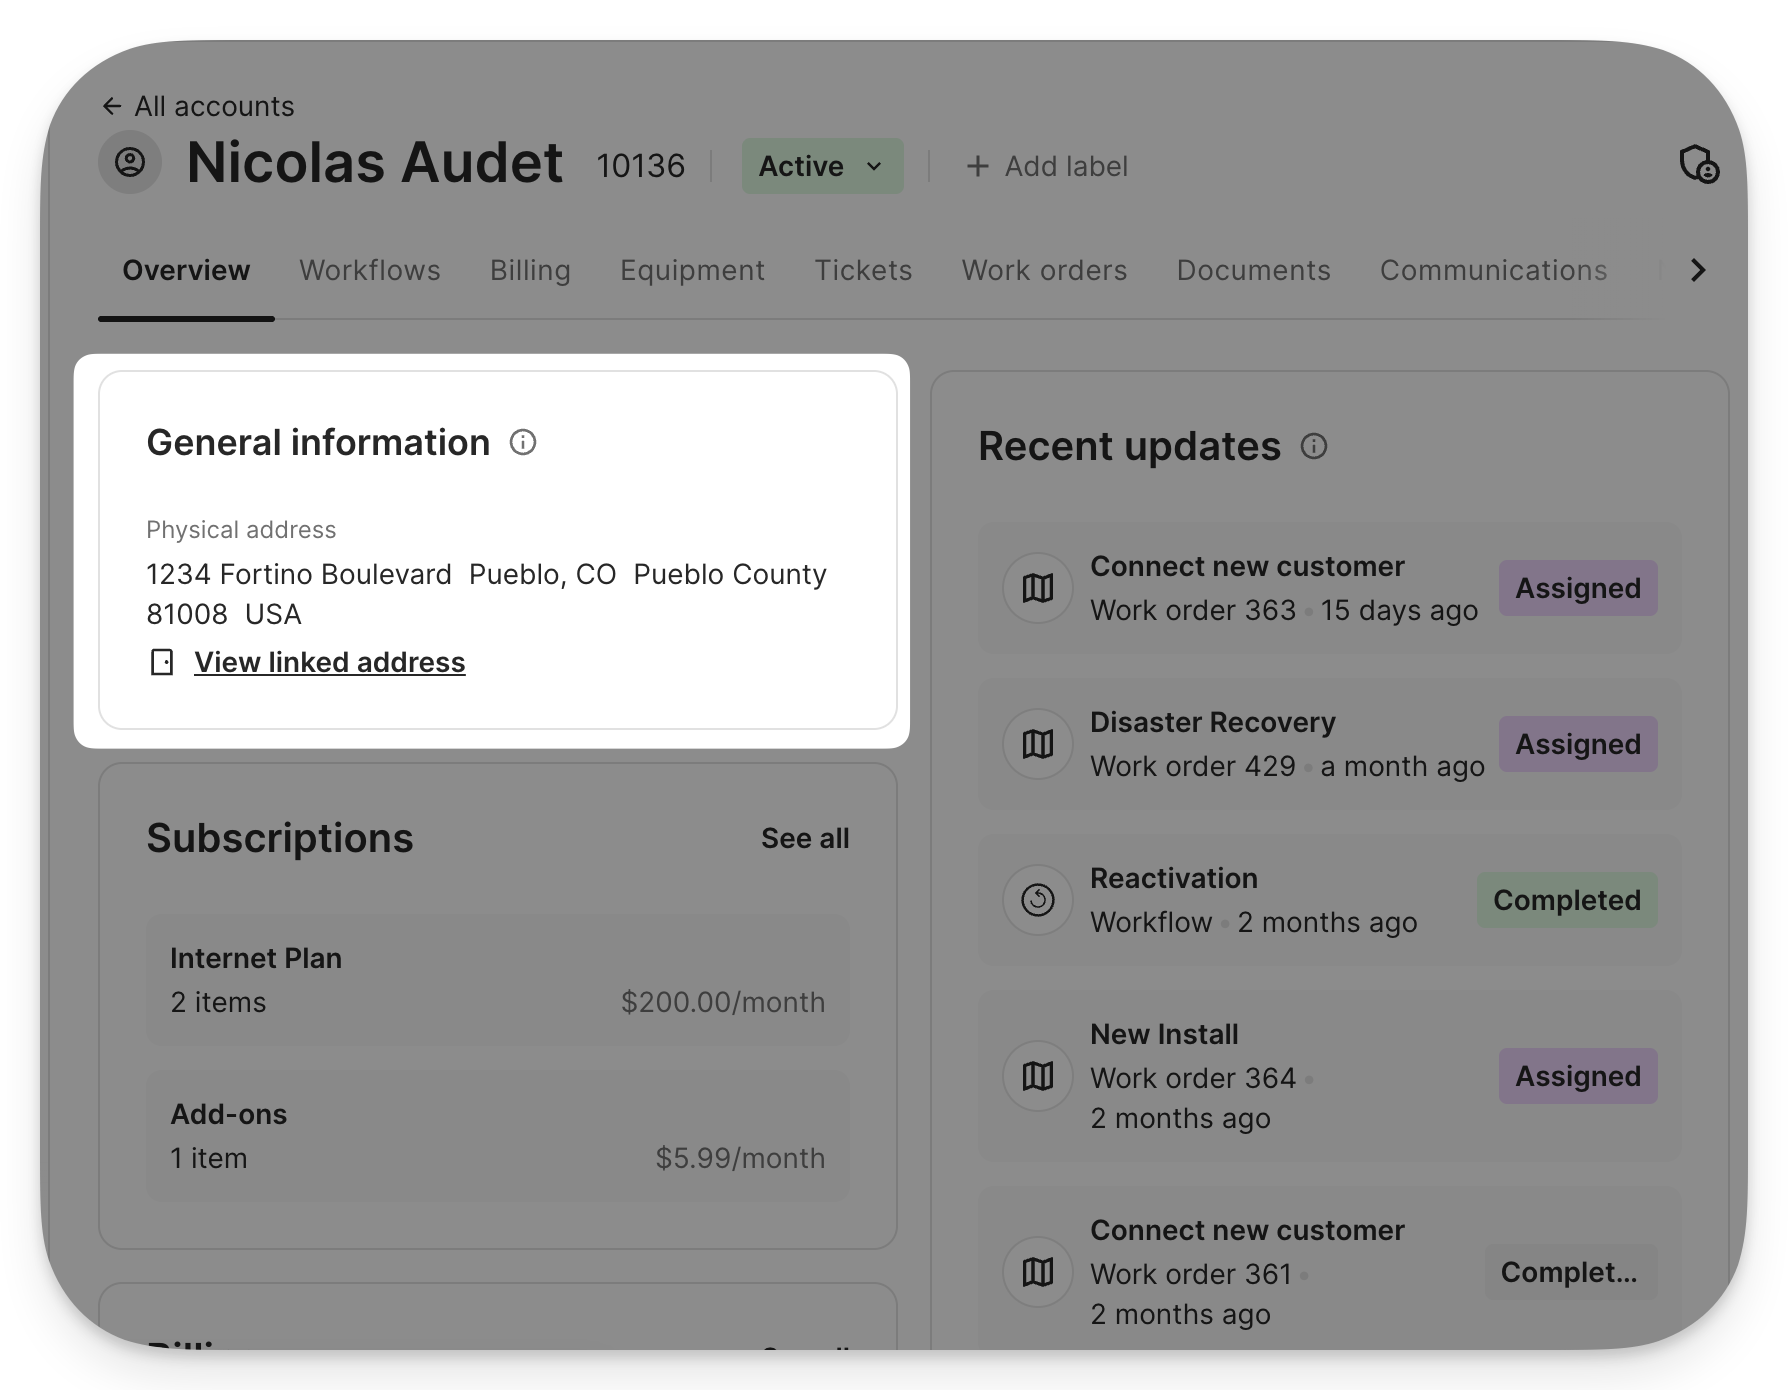1788x1390 pixels.
Task: Switch to the Overview tab
Action: click(186, 270)
